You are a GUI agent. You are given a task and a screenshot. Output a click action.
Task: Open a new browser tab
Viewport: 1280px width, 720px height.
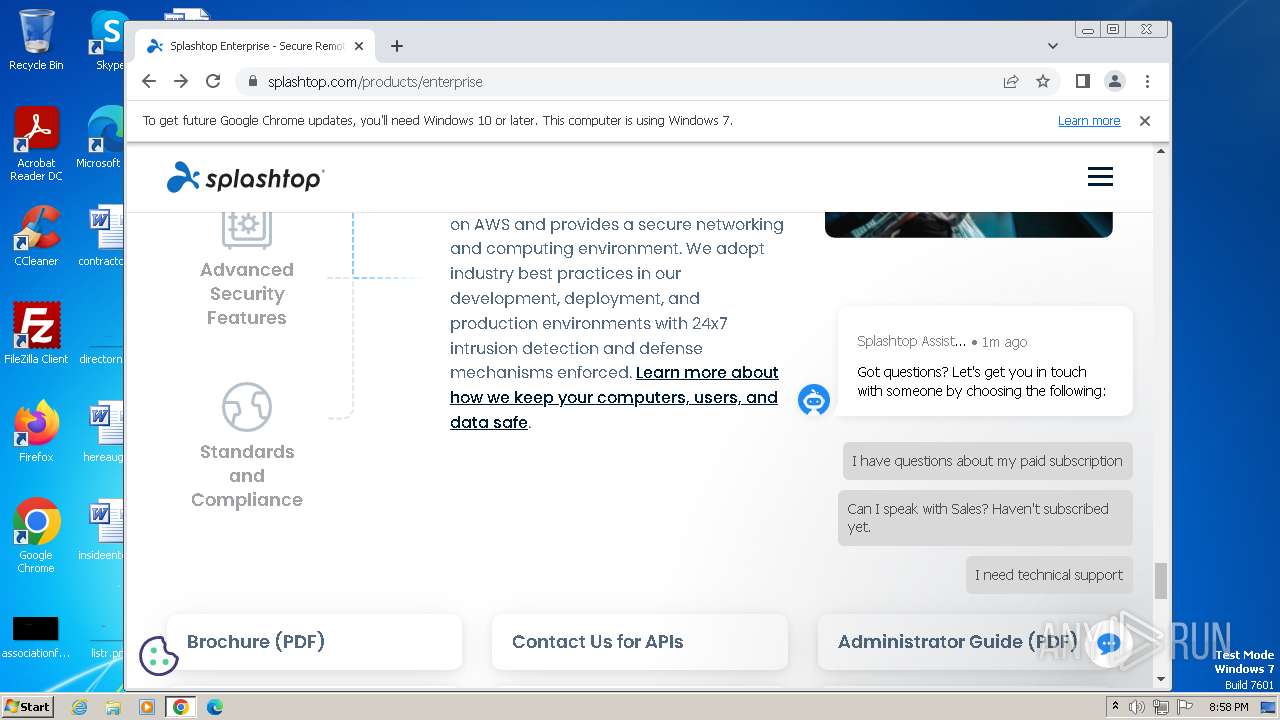tap(397, 46)
